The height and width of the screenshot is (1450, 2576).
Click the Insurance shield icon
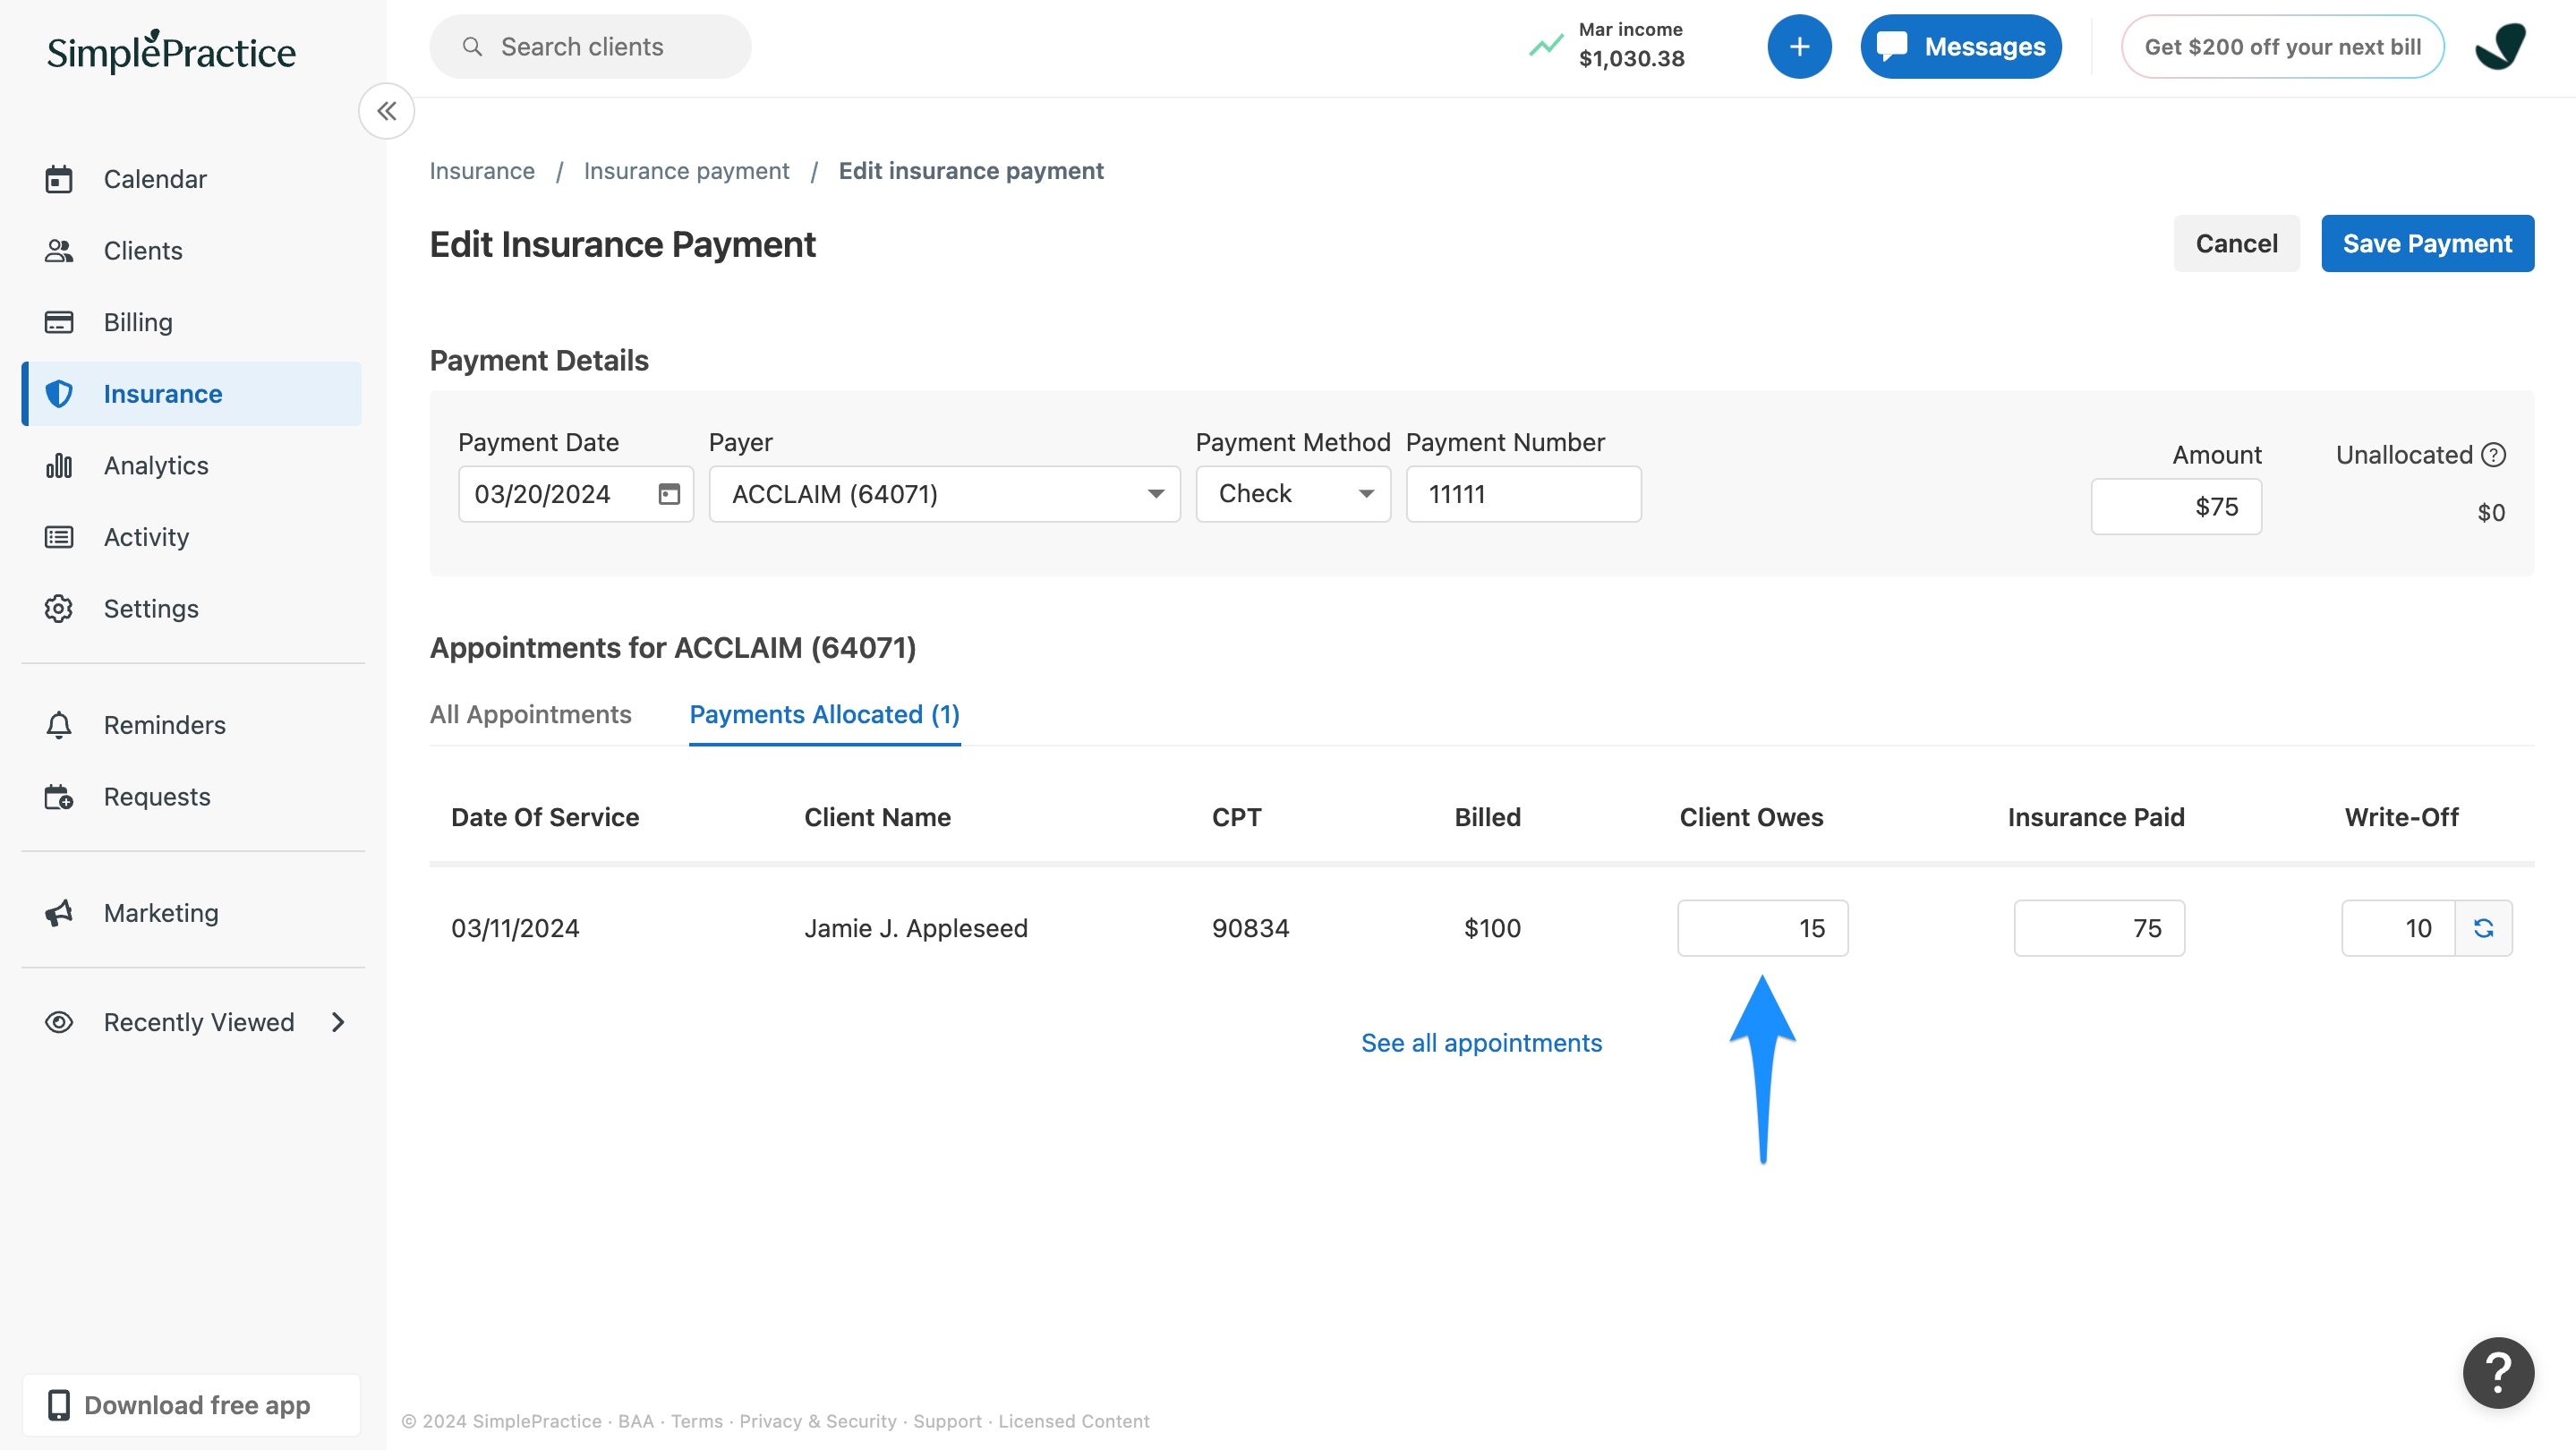point(59,394)
